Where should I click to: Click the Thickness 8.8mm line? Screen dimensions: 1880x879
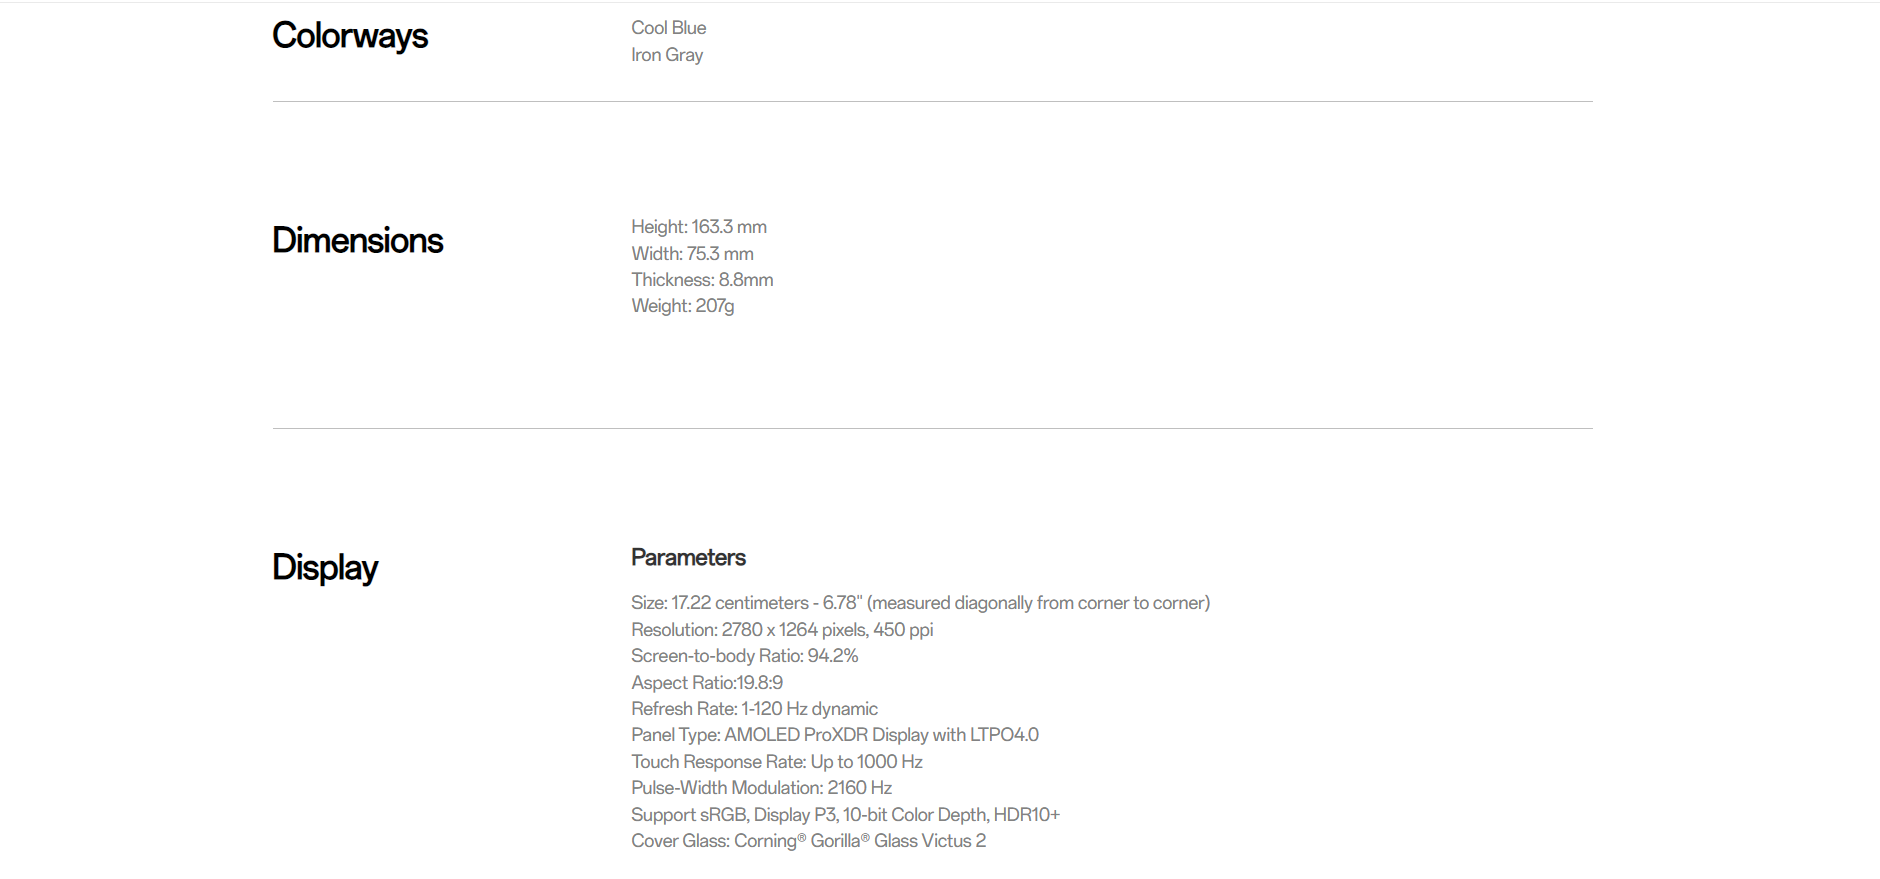702,280
